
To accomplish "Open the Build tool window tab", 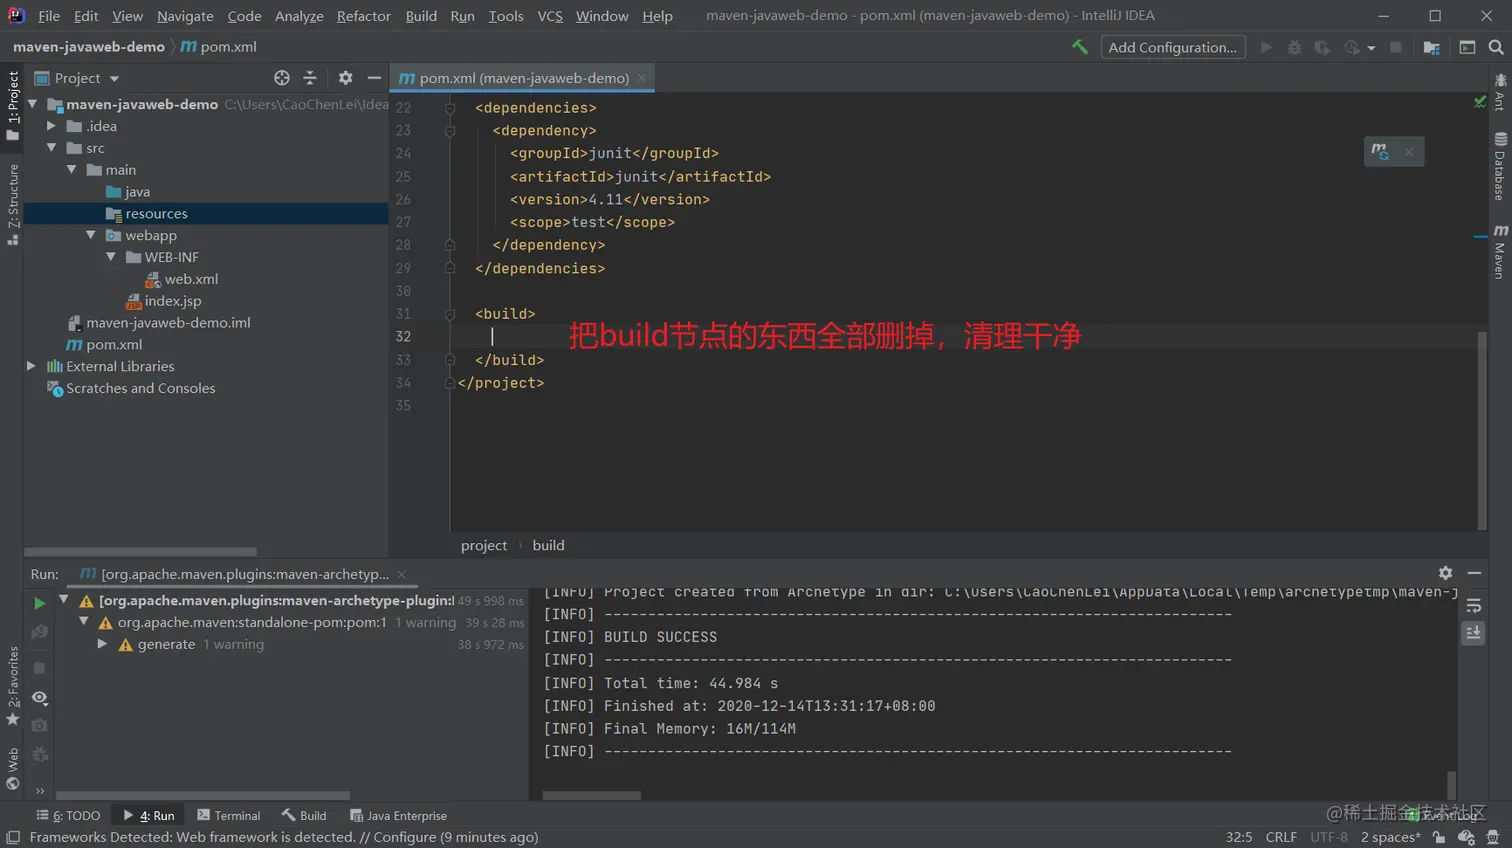I will [x=304, y=816].
